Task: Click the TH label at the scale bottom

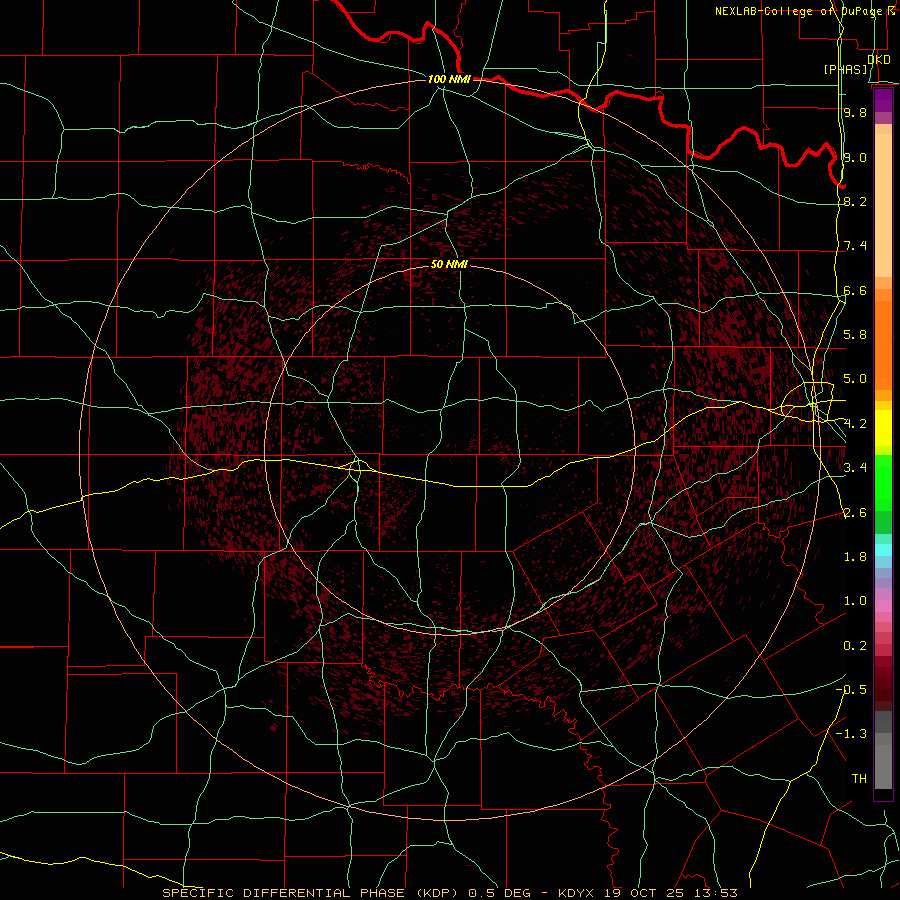Action: tap(859, 778)
